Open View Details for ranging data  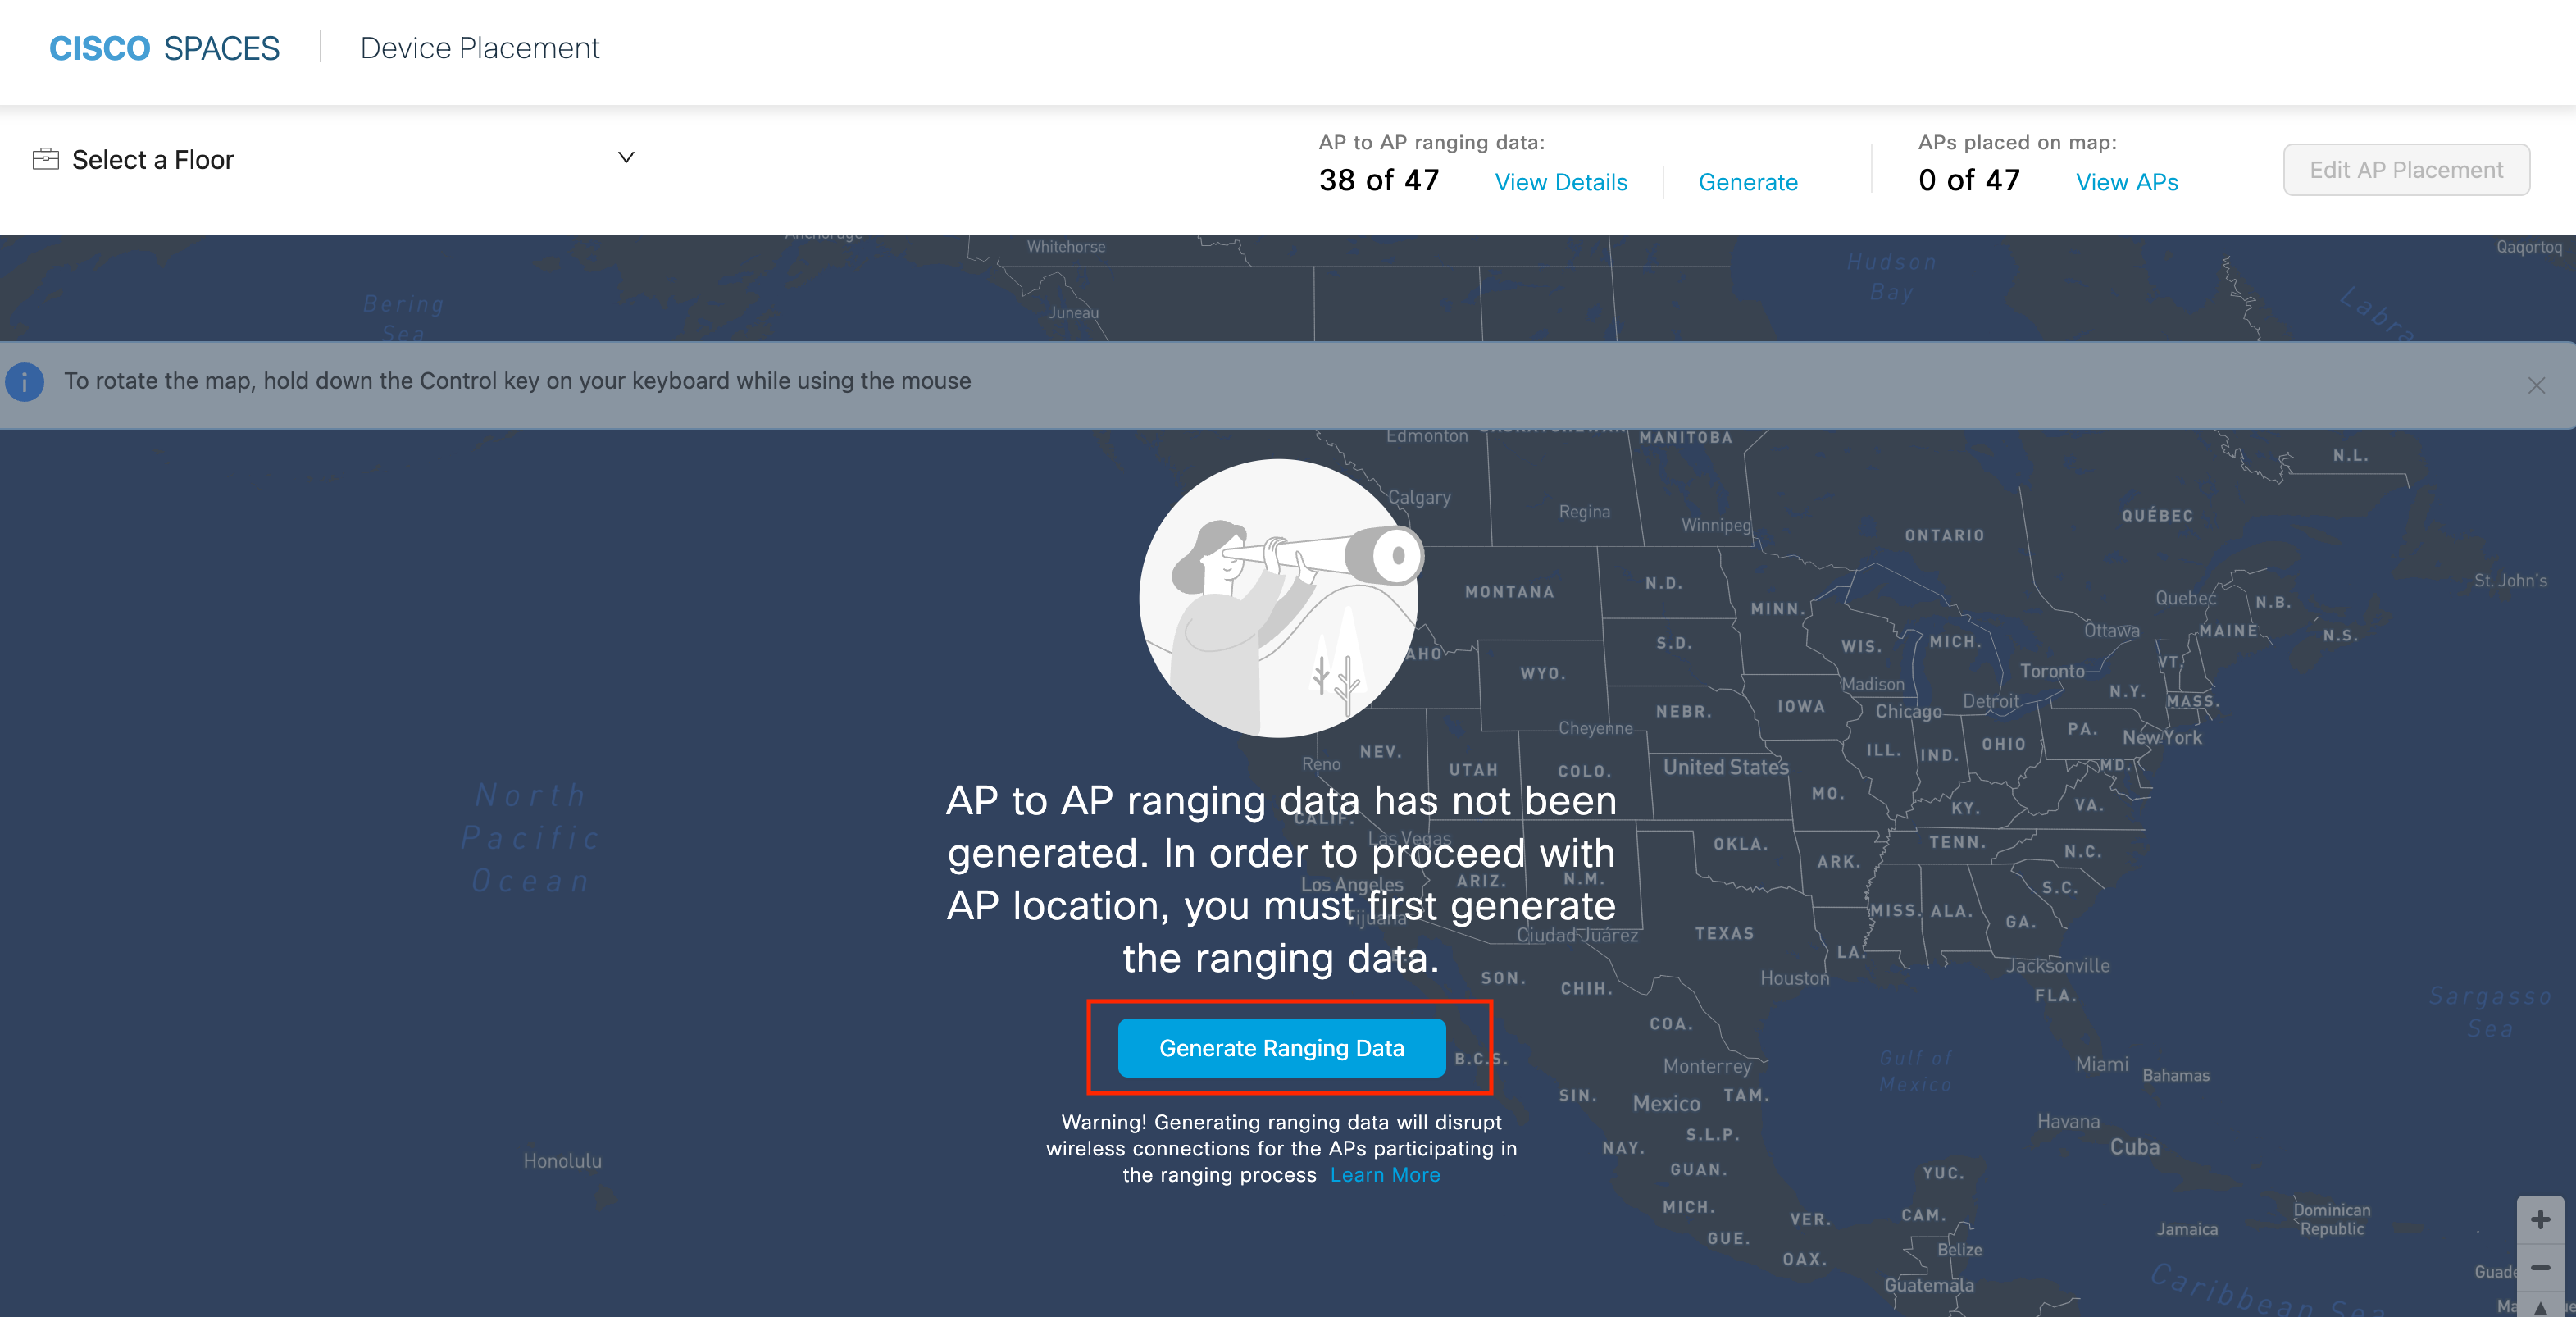(1560, 182)
